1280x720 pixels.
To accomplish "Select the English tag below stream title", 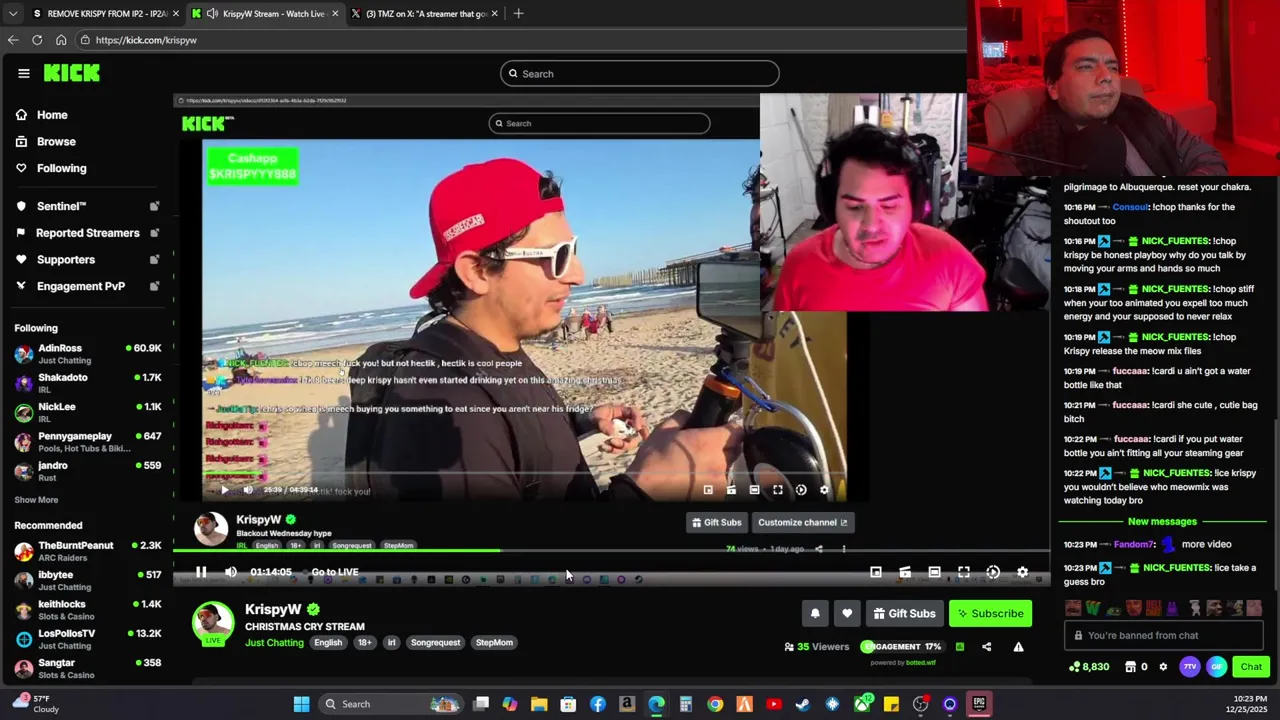I will pos(328,643).
